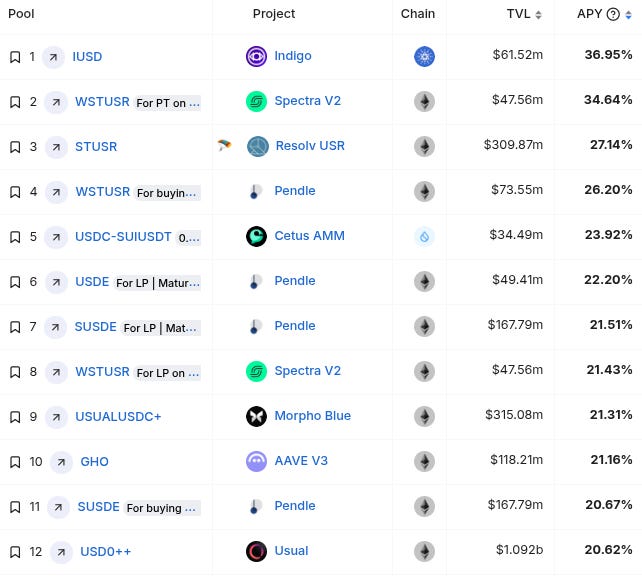Image resolution: width=642 pixels, height=576 pixels.
Task: Bookmark the GHO pool row
Action: tap(15, 462)
